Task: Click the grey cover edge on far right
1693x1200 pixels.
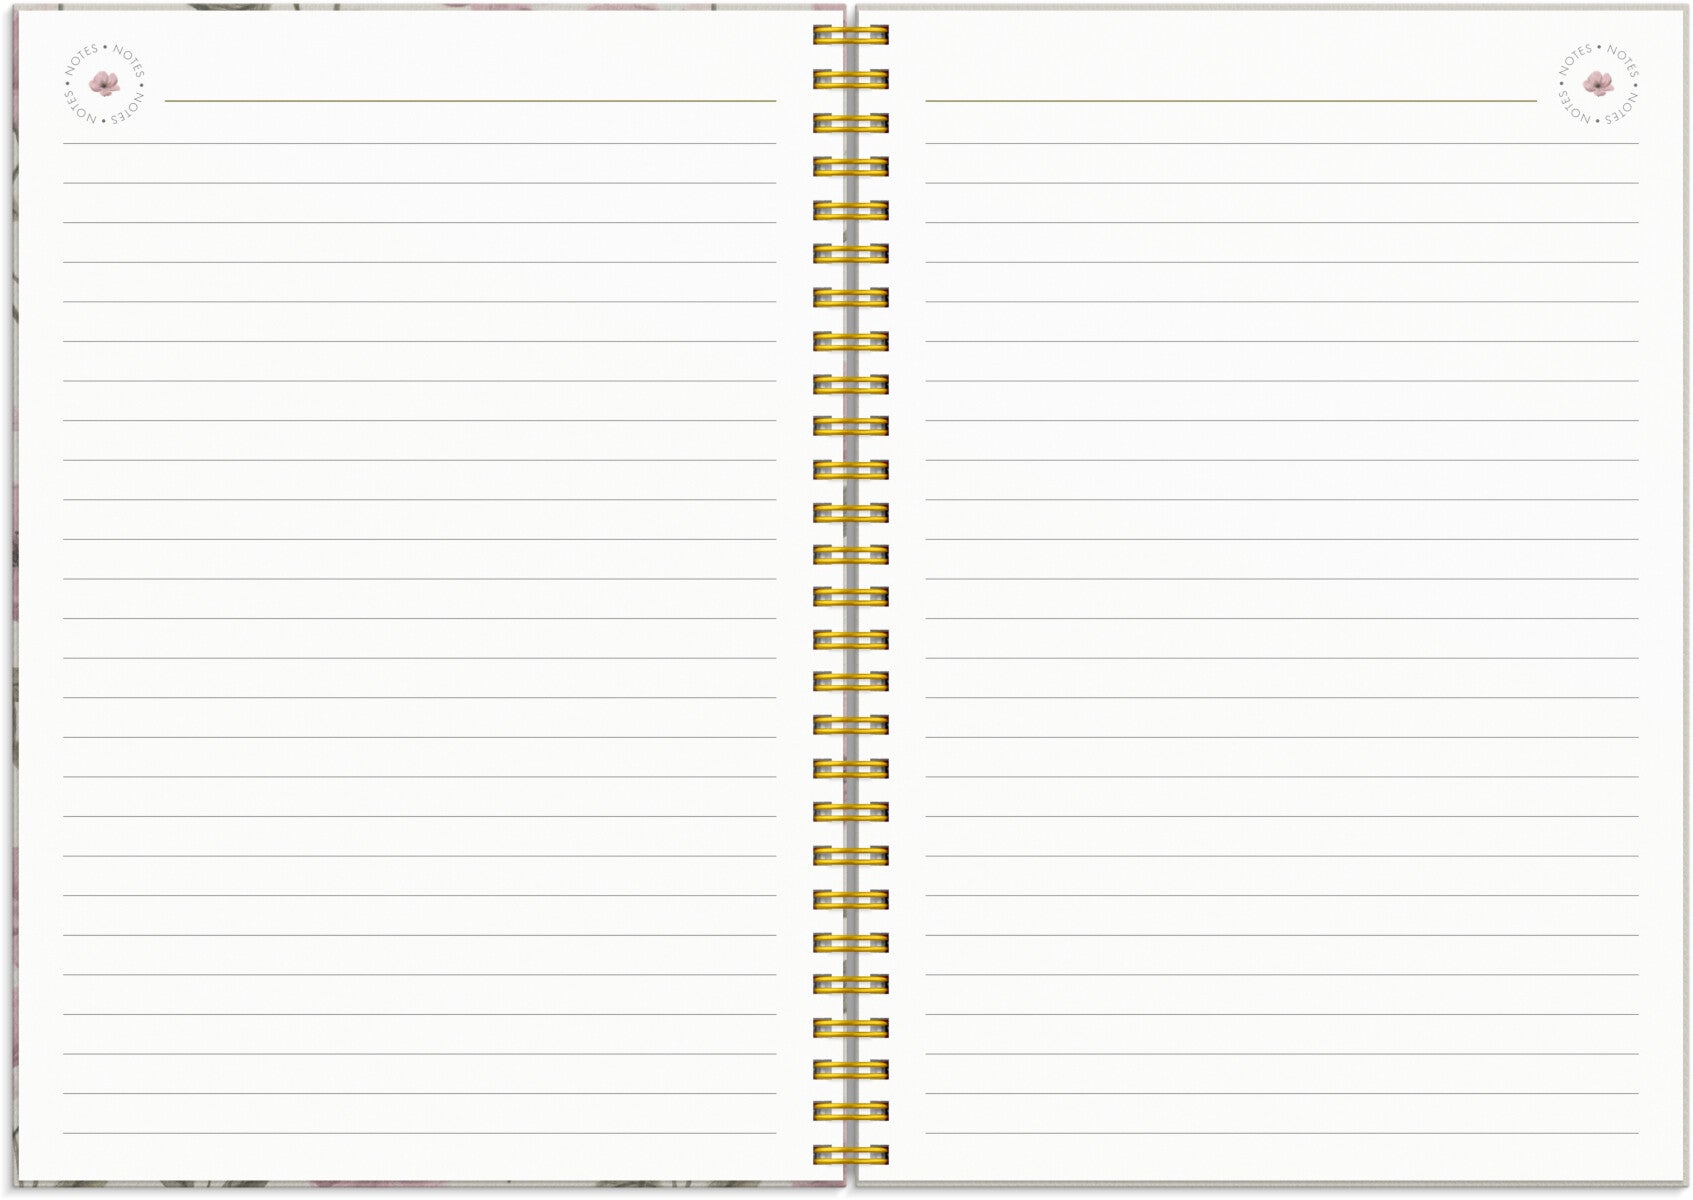Action: tap(1686, 600)
